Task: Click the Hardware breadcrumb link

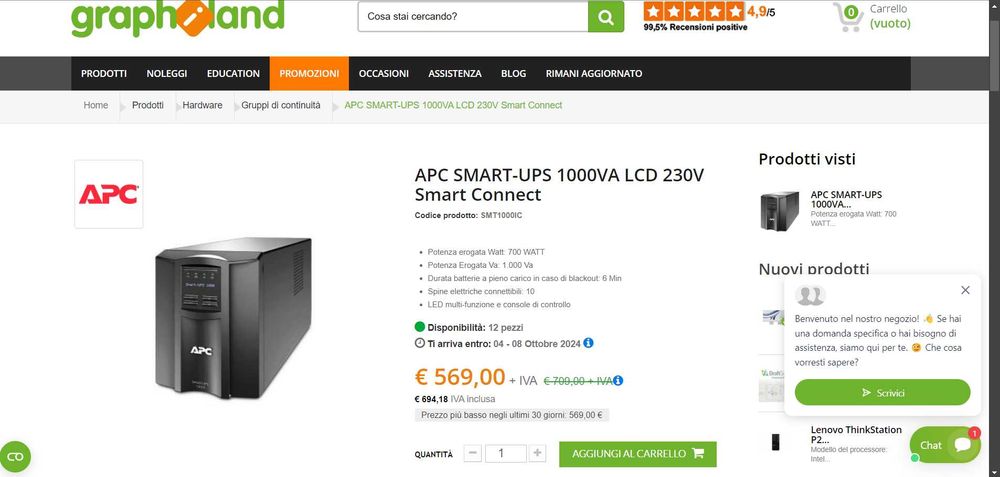Action: [202, 105]
